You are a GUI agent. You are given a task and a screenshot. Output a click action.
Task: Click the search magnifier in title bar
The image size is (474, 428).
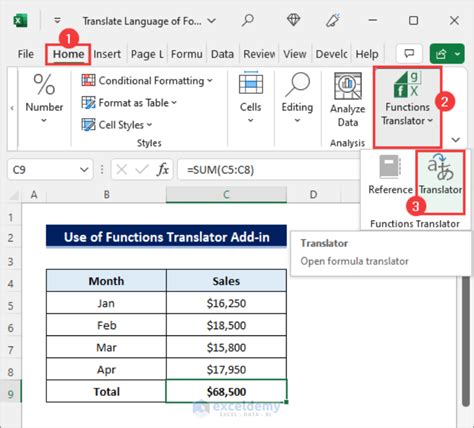point(248,20)
